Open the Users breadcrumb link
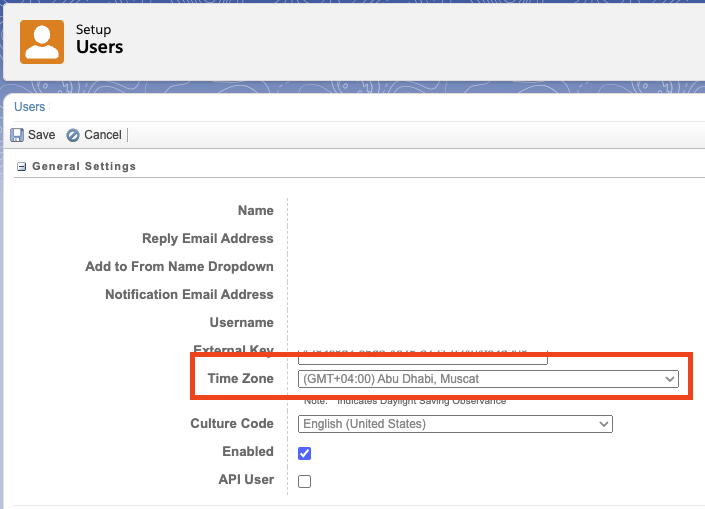The height and width of the screenshot is (509, 705). (30, 107)
